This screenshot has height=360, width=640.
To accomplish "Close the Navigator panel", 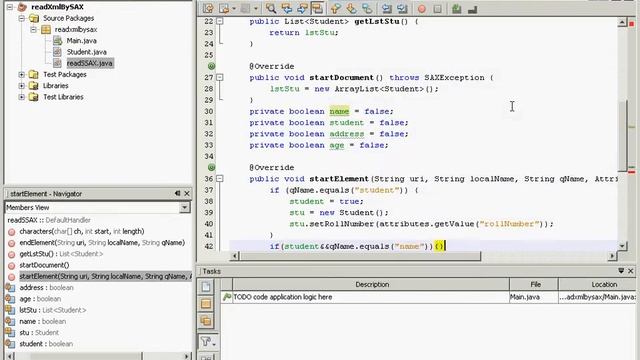I will tap(187, 193).
